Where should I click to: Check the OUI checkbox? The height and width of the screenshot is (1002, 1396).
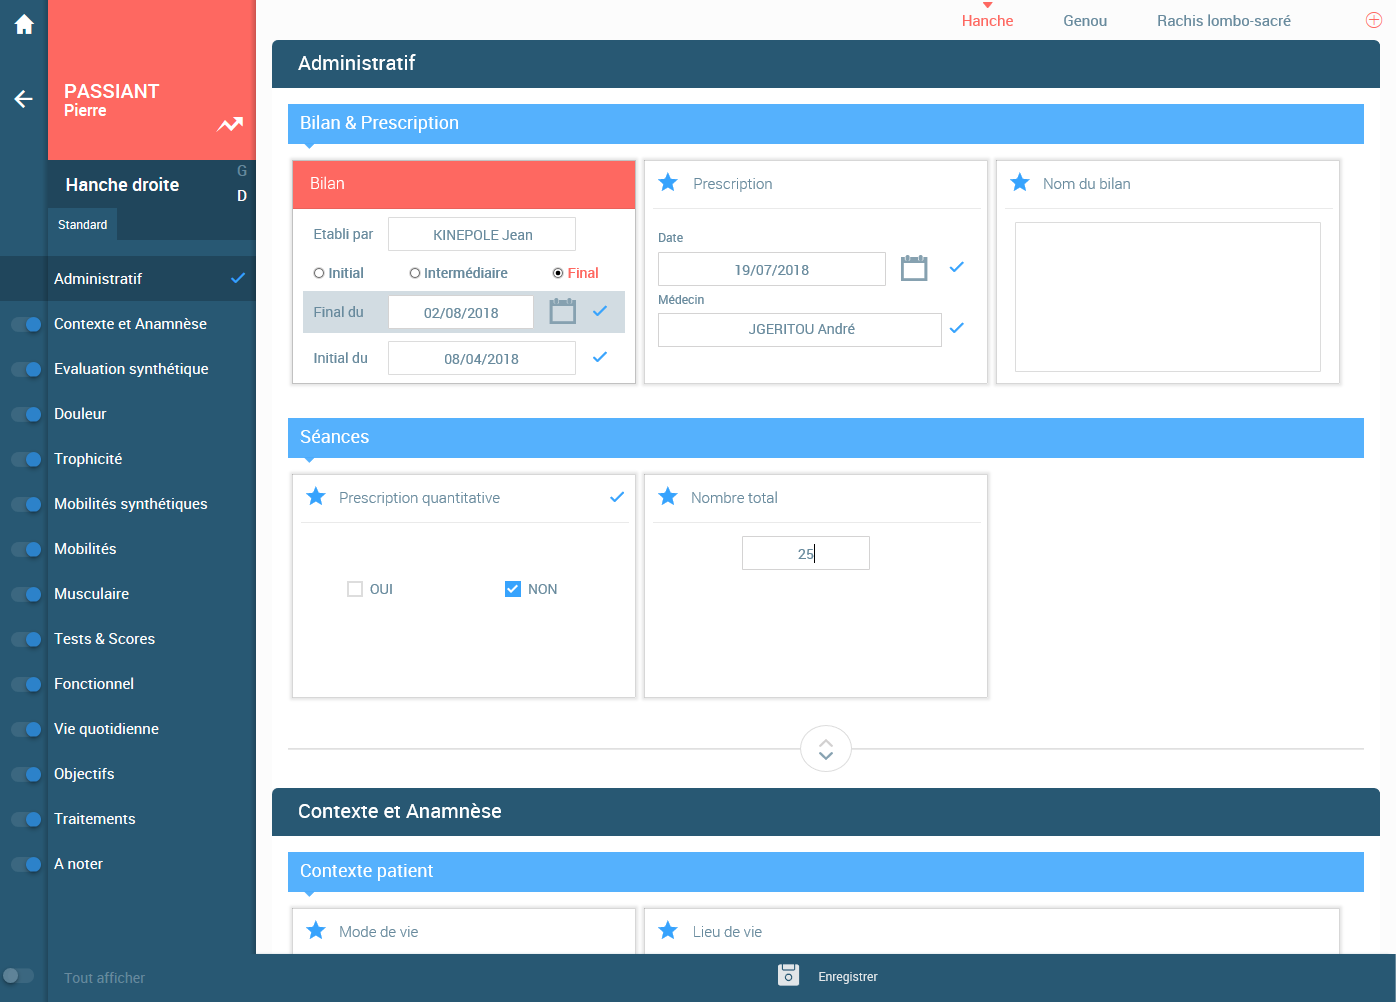click(x=355, y=589)
